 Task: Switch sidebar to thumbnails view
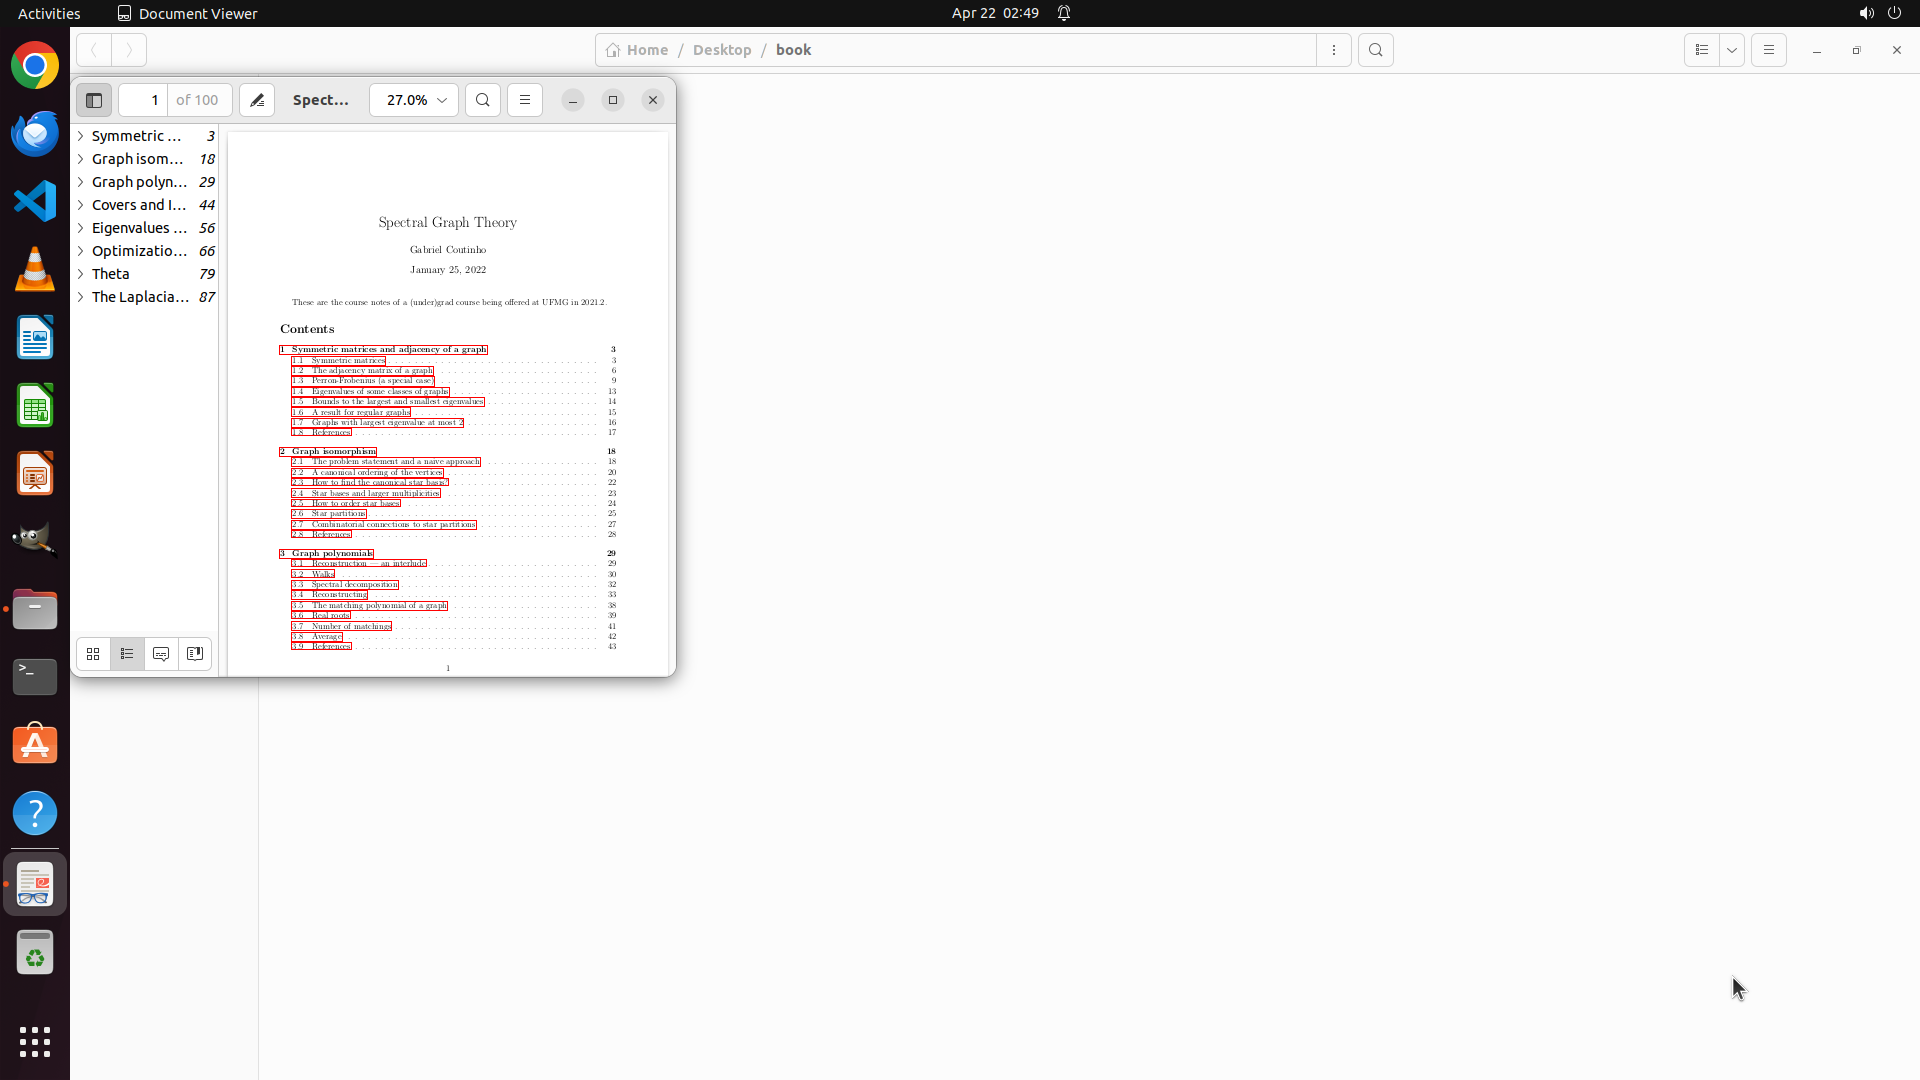point(93,654)
